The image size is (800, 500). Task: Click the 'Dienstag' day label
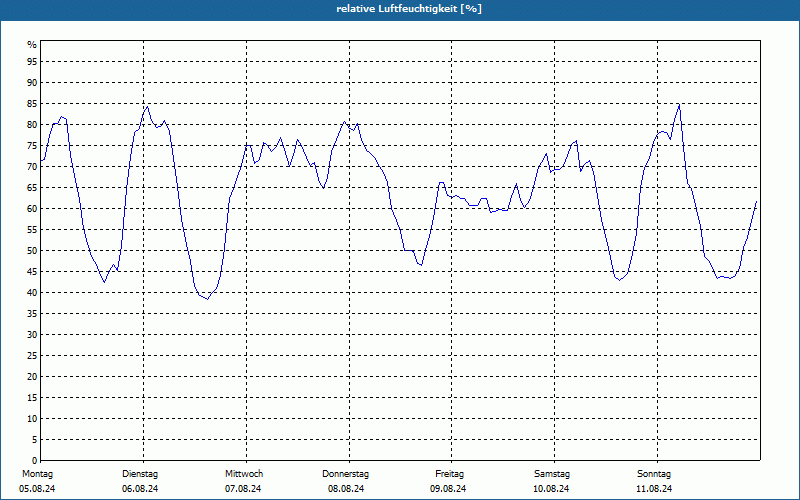pyautogui.click(x=140, y=474)
